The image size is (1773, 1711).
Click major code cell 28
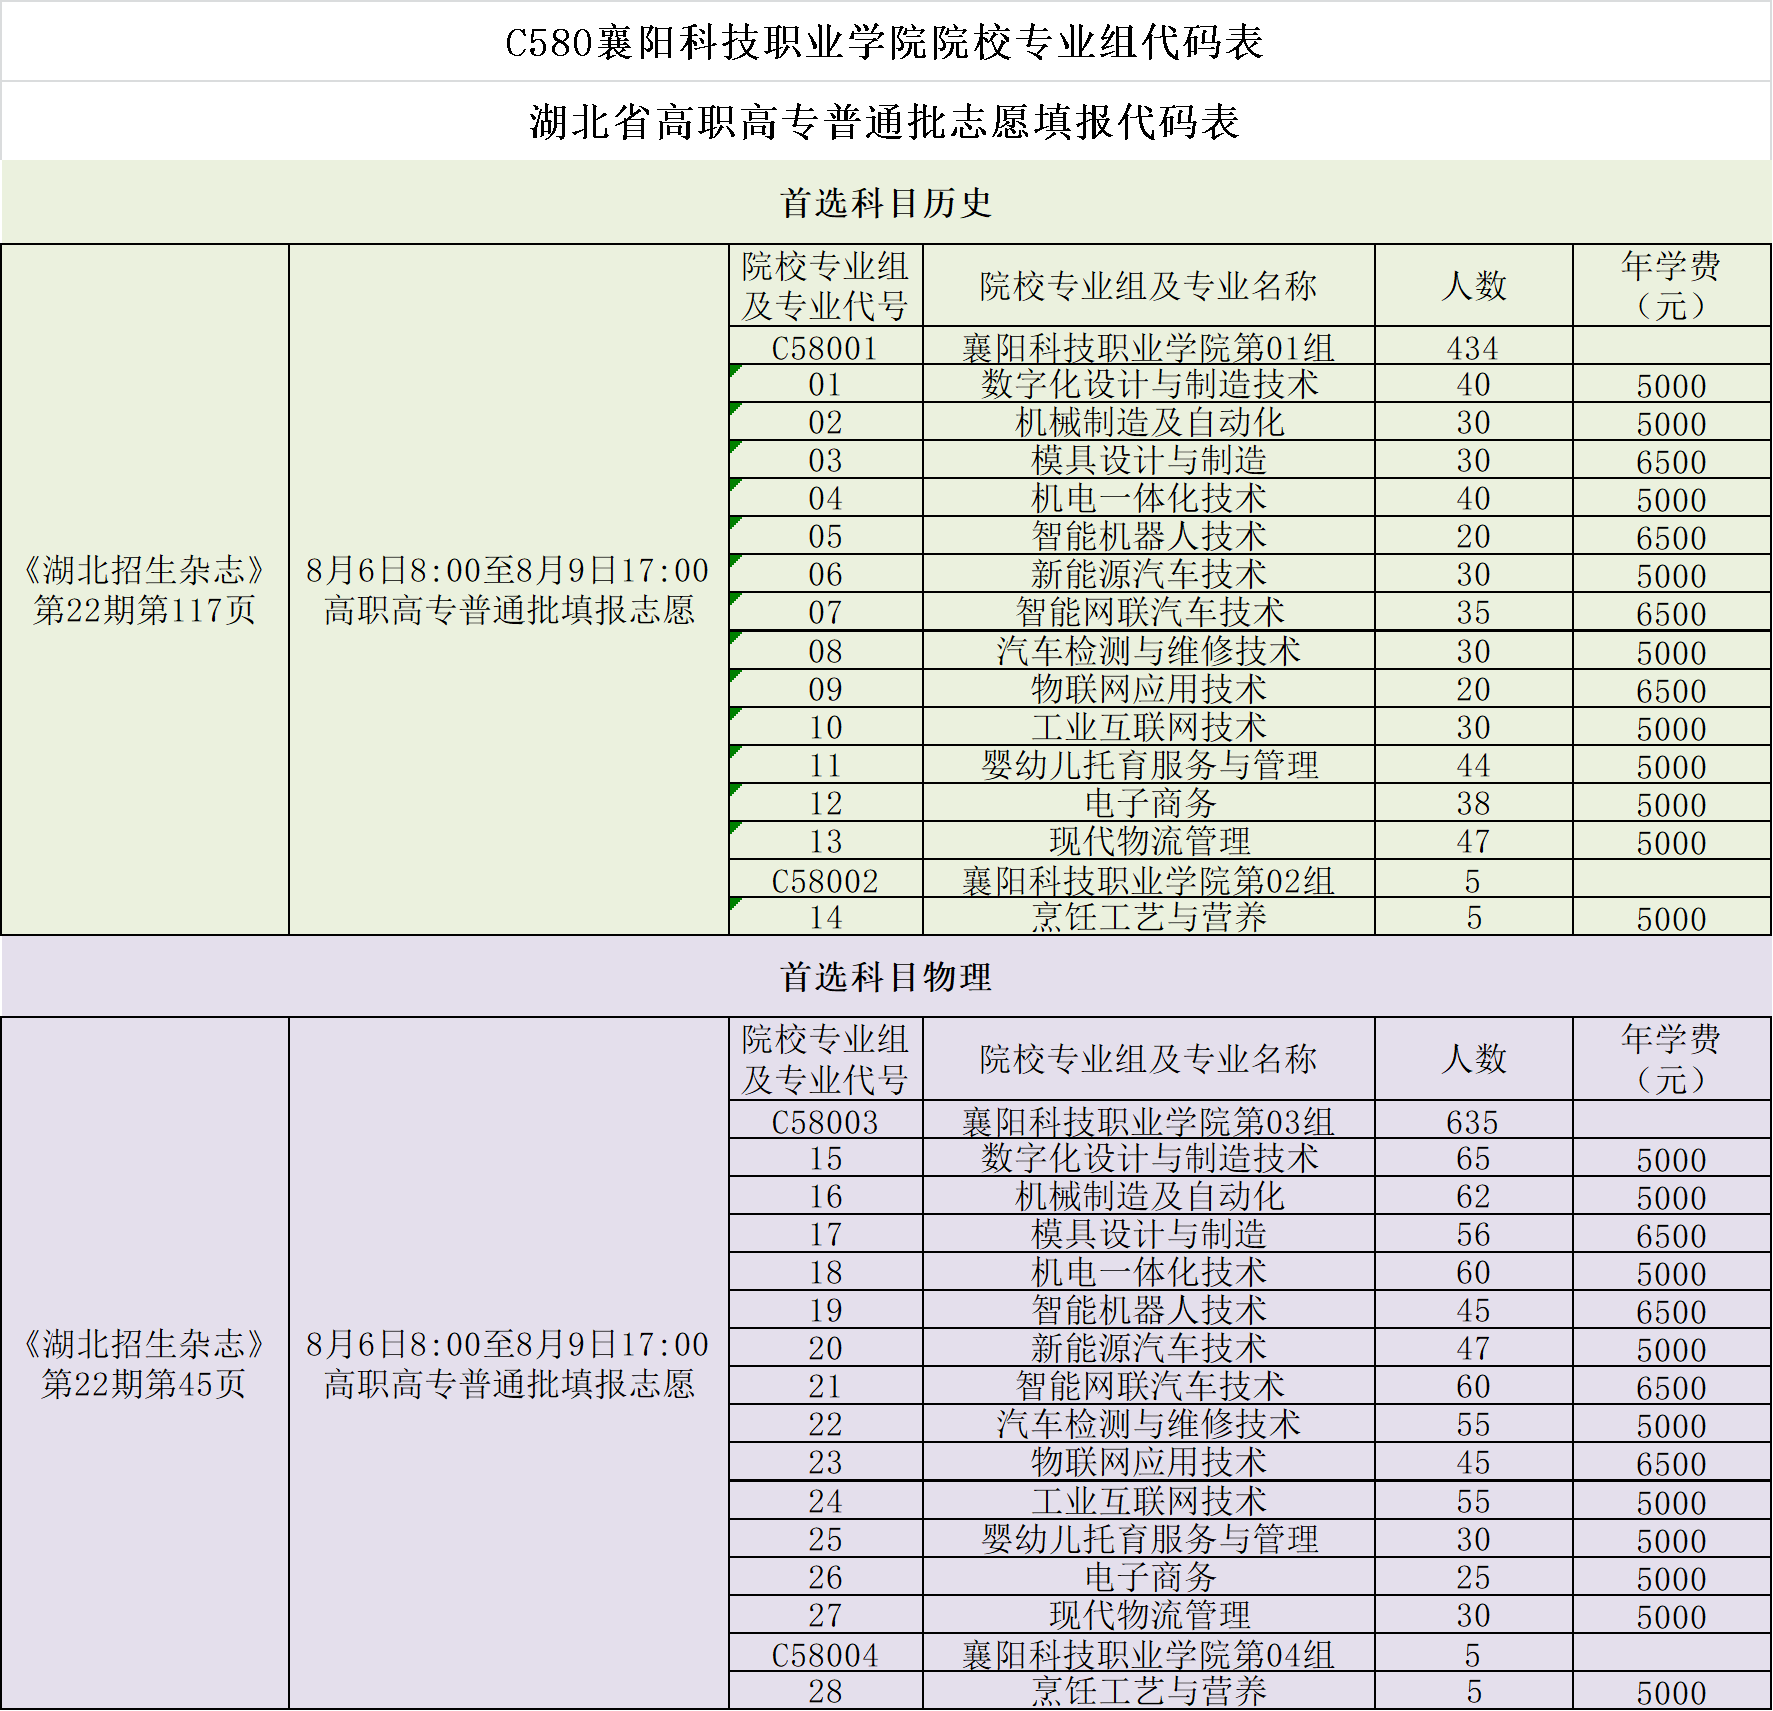825,1692
